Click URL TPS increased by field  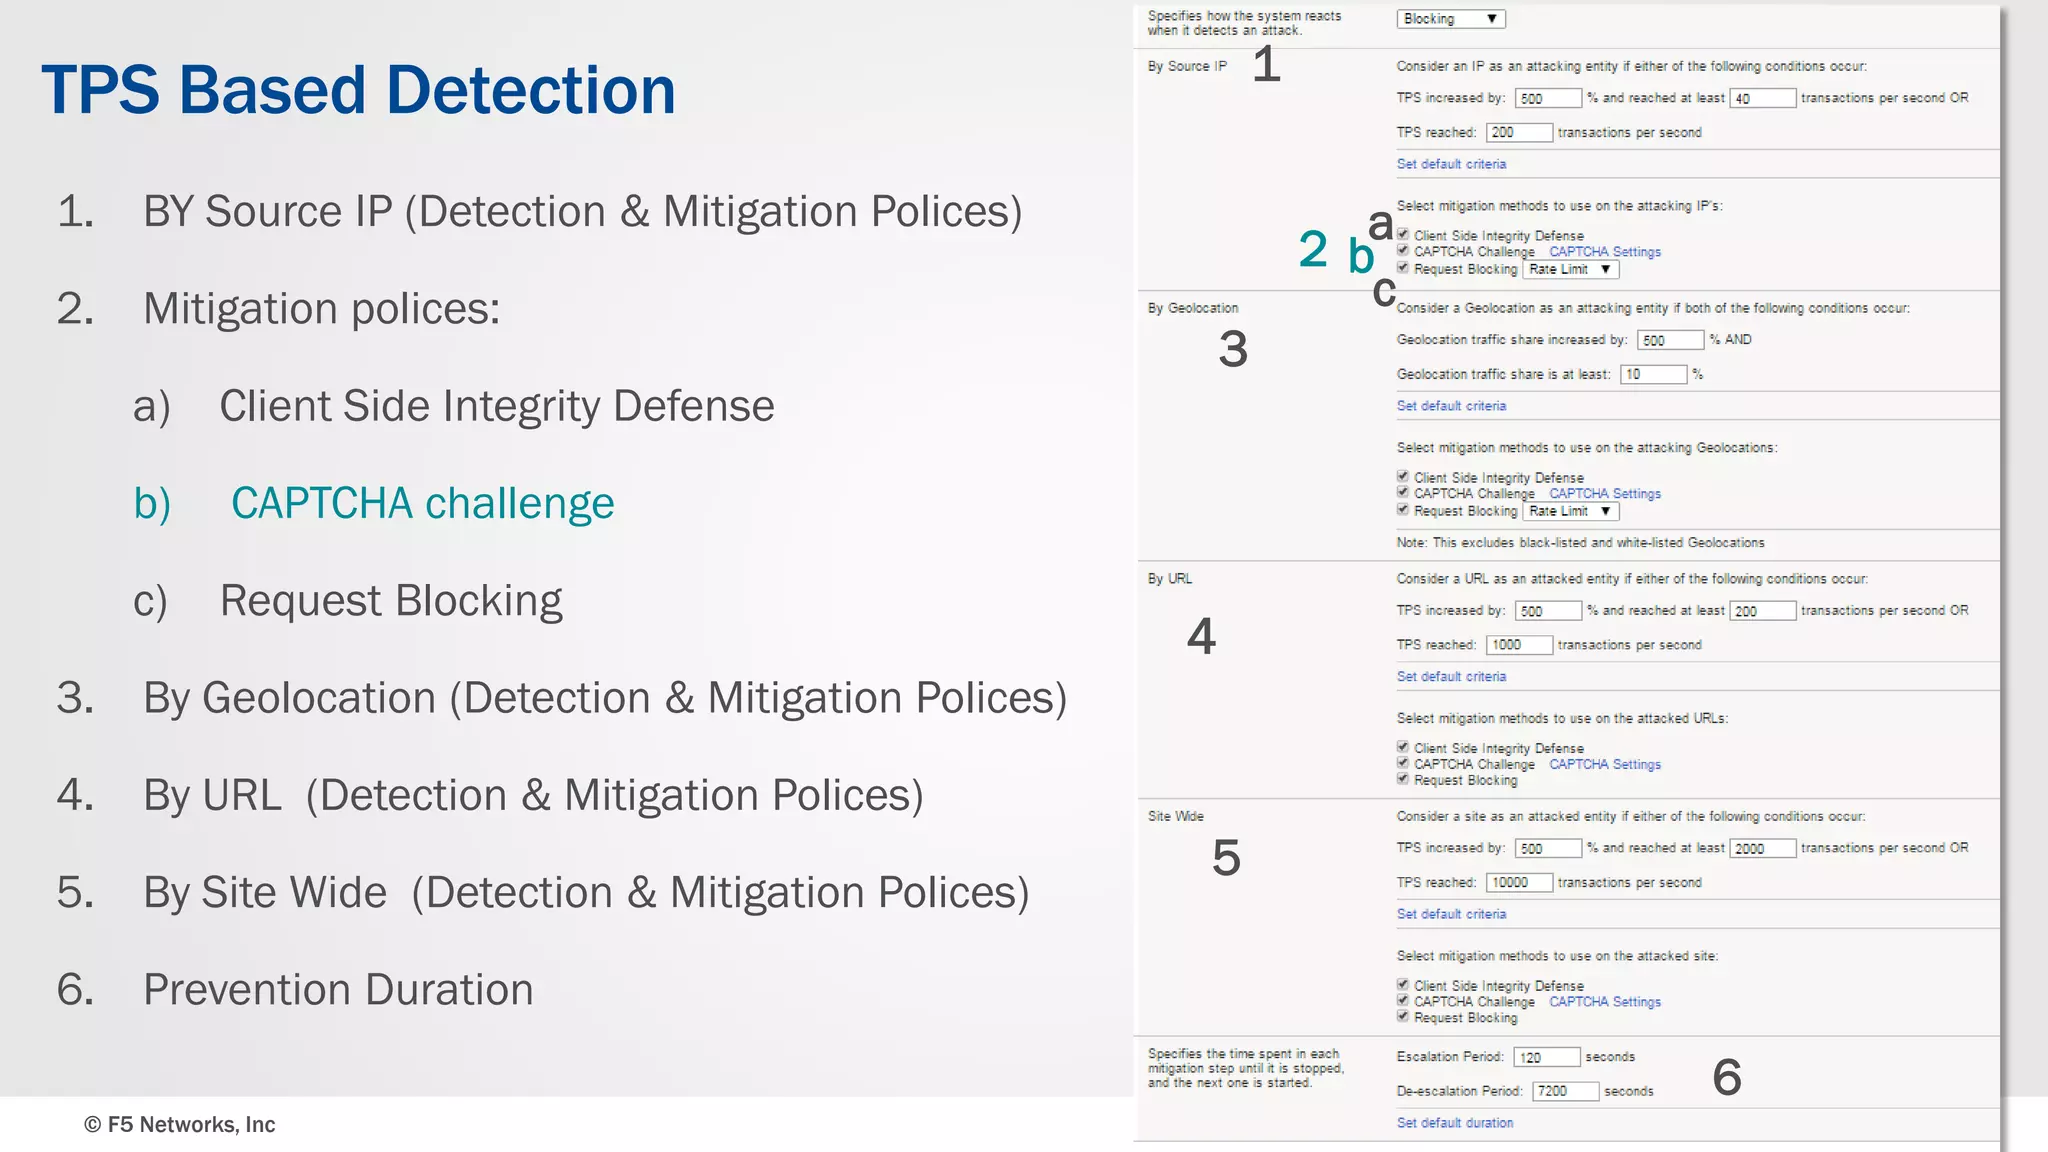click(1548, 611)
